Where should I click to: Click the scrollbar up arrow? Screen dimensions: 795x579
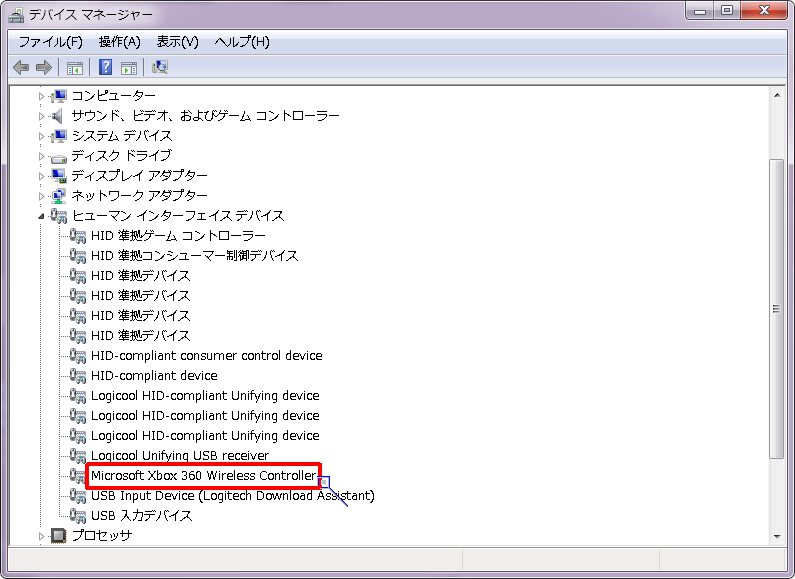click(777, 95)
